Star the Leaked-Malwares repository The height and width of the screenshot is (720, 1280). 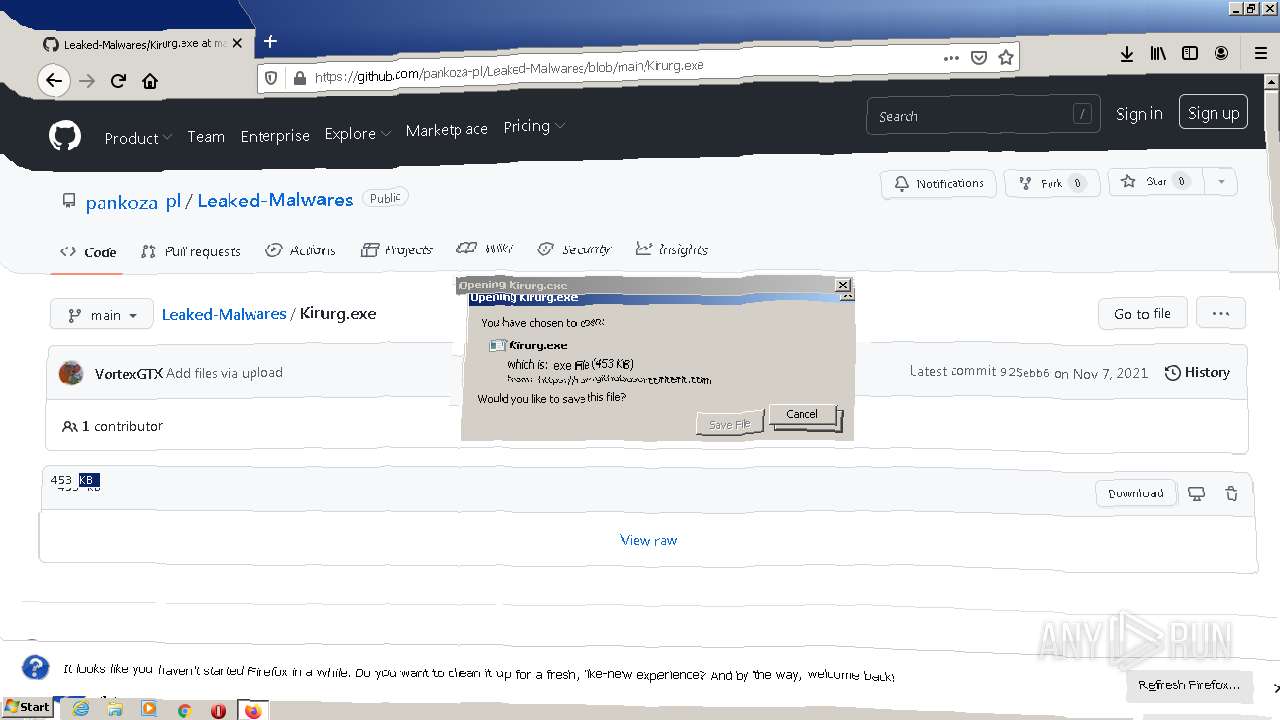point(1156,182)
